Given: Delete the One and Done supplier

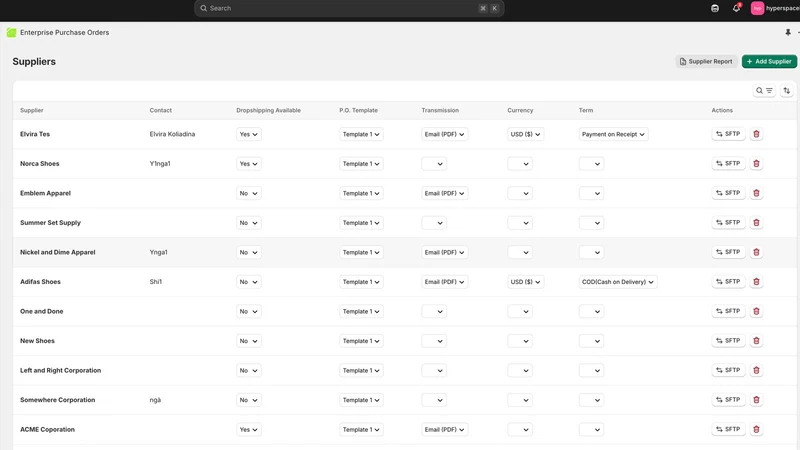Looking at the screenshot, I should pos(756,311).
